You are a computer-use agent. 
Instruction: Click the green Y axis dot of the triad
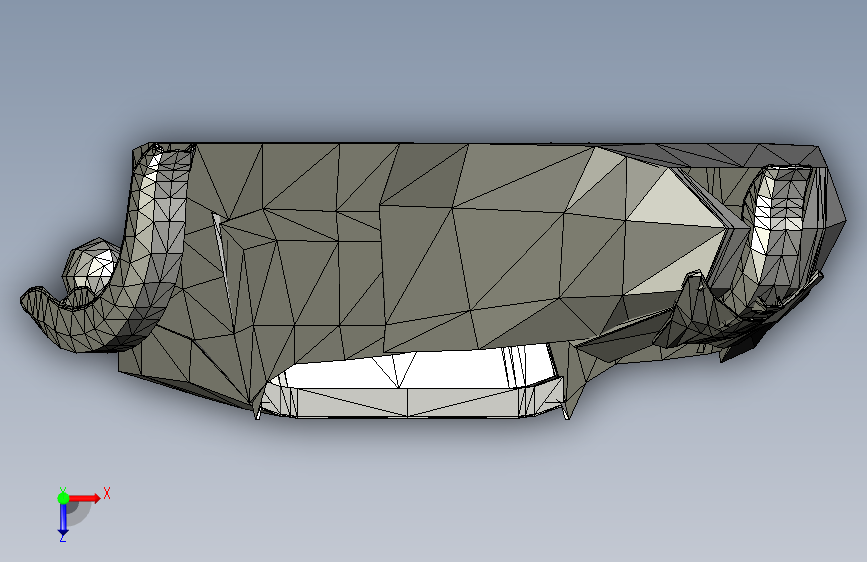coord(63,498)
